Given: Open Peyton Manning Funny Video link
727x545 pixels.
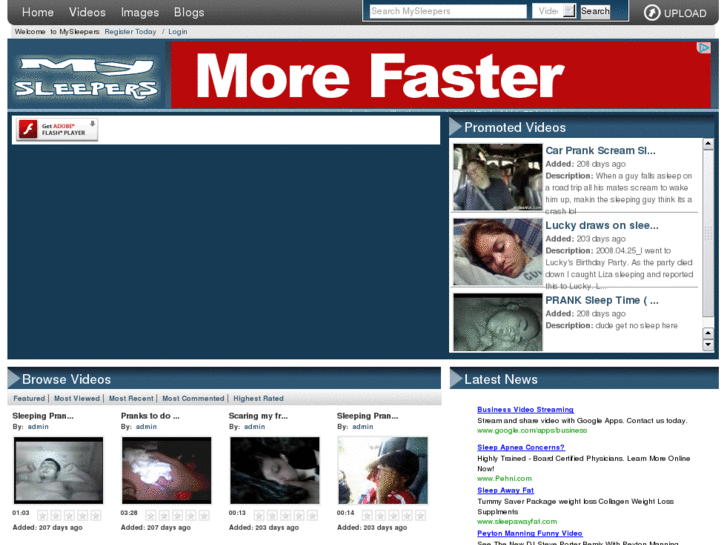Looking at the screenshot, I should (529, 533).
